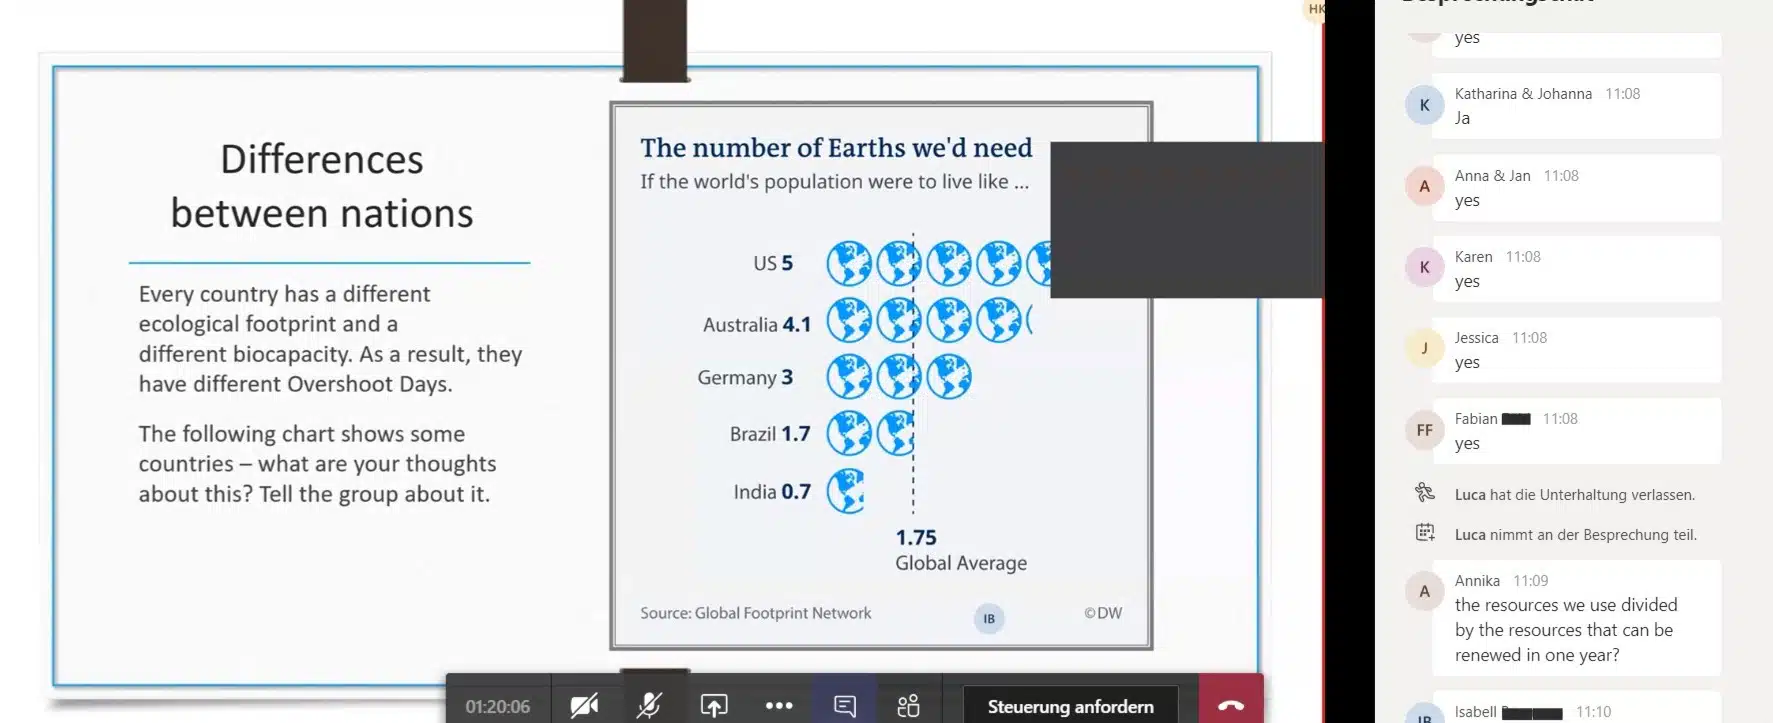Click the HK participant avatar at top
The image size is (1773, 723).
(1314, 9)
